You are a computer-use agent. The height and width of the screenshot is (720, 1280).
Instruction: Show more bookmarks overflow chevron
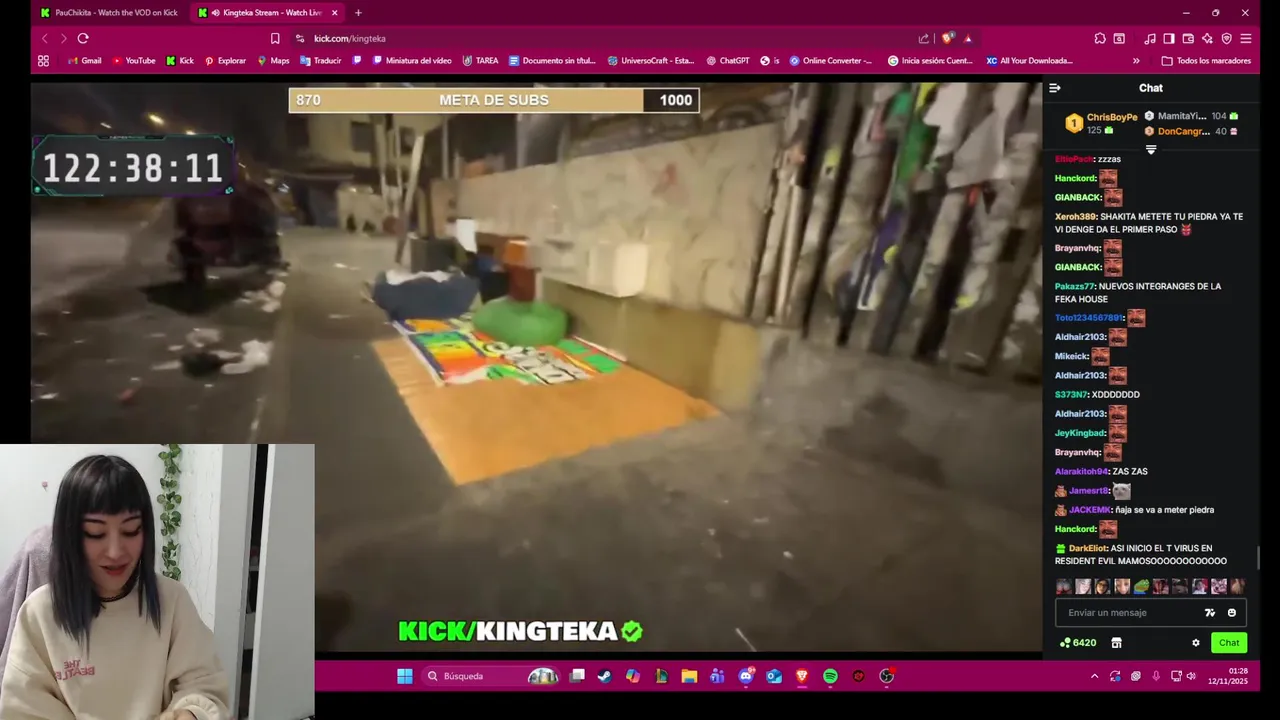(x=1136, y=61)
